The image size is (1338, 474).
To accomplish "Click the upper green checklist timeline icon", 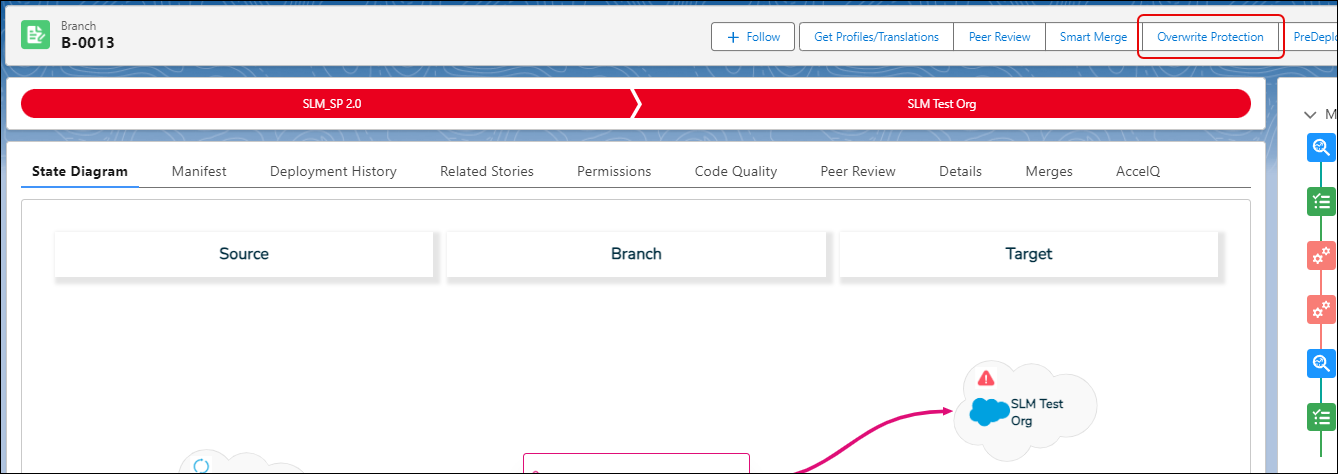I will coord(1321,202).
